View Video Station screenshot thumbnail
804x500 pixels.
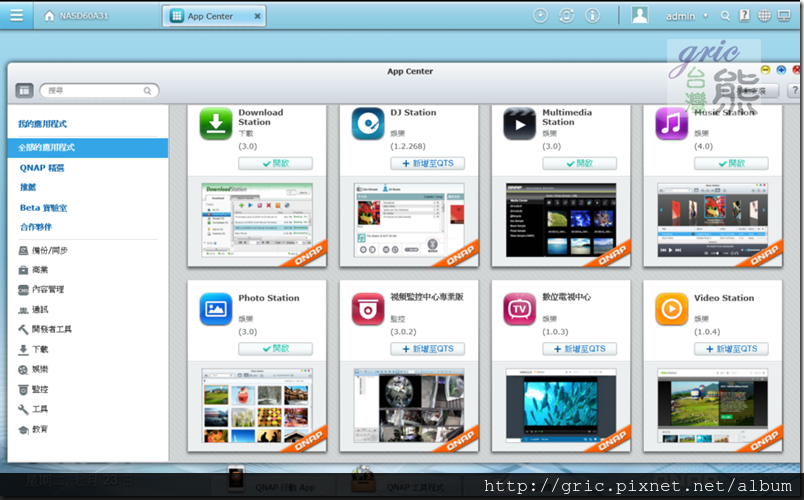pos(713,406)
